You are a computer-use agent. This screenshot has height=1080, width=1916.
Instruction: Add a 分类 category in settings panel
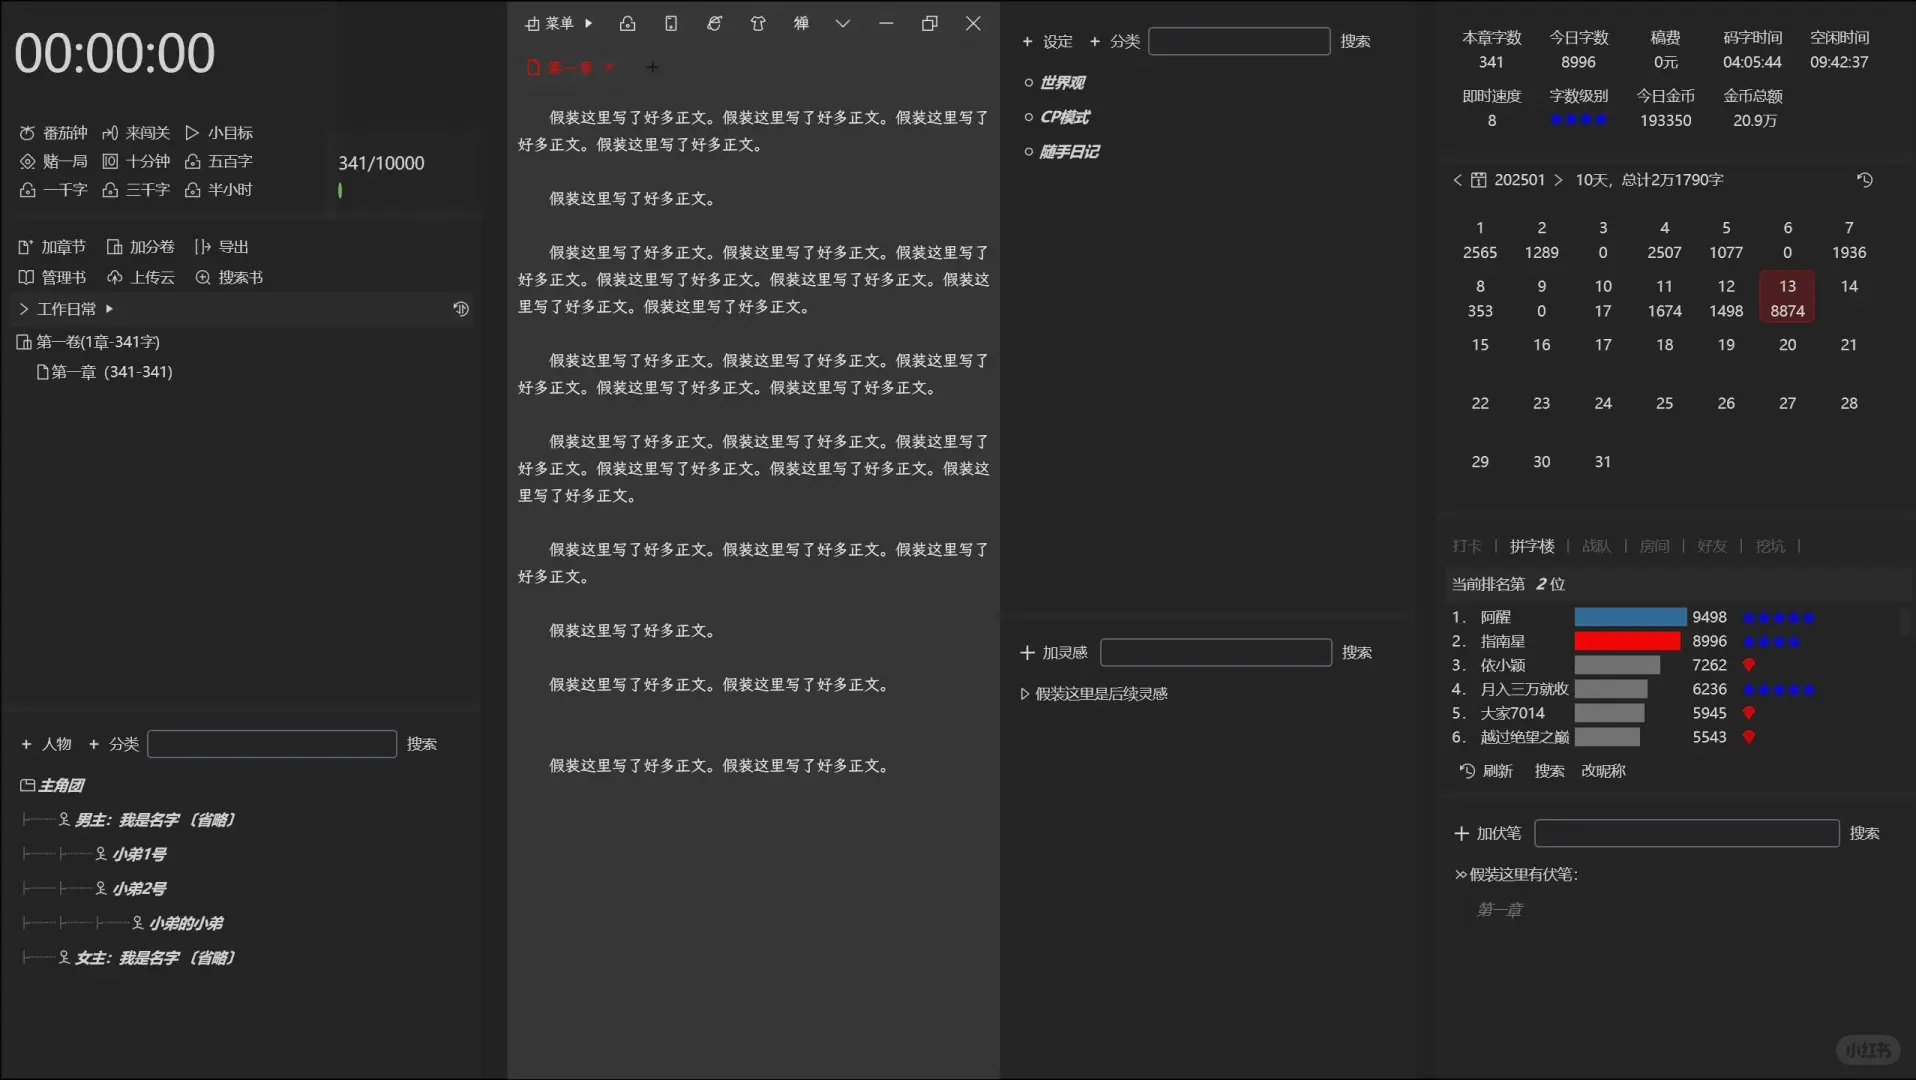[1115, 42]
